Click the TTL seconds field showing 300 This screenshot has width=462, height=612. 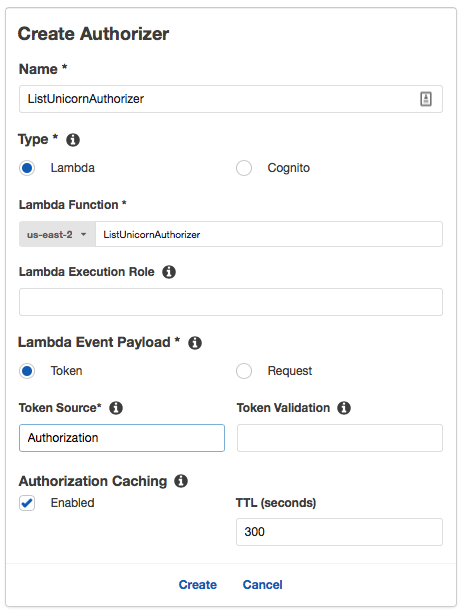(339, 532)
